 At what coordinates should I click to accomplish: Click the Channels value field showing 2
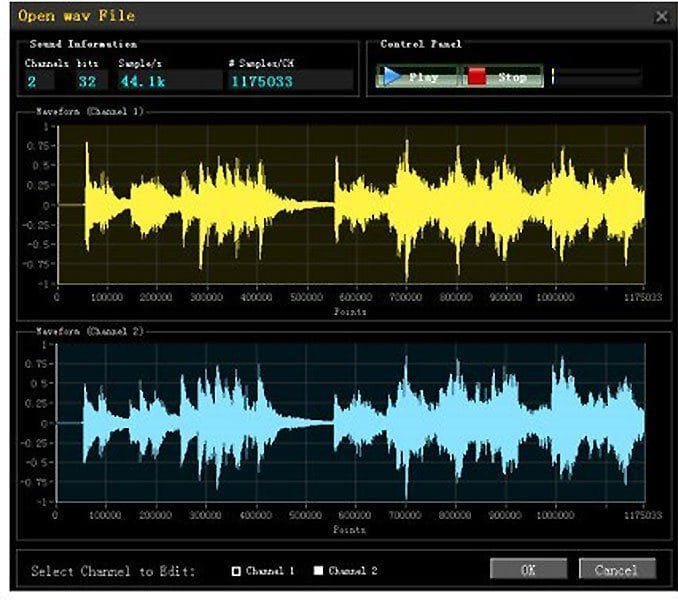[x=39, y=81]
